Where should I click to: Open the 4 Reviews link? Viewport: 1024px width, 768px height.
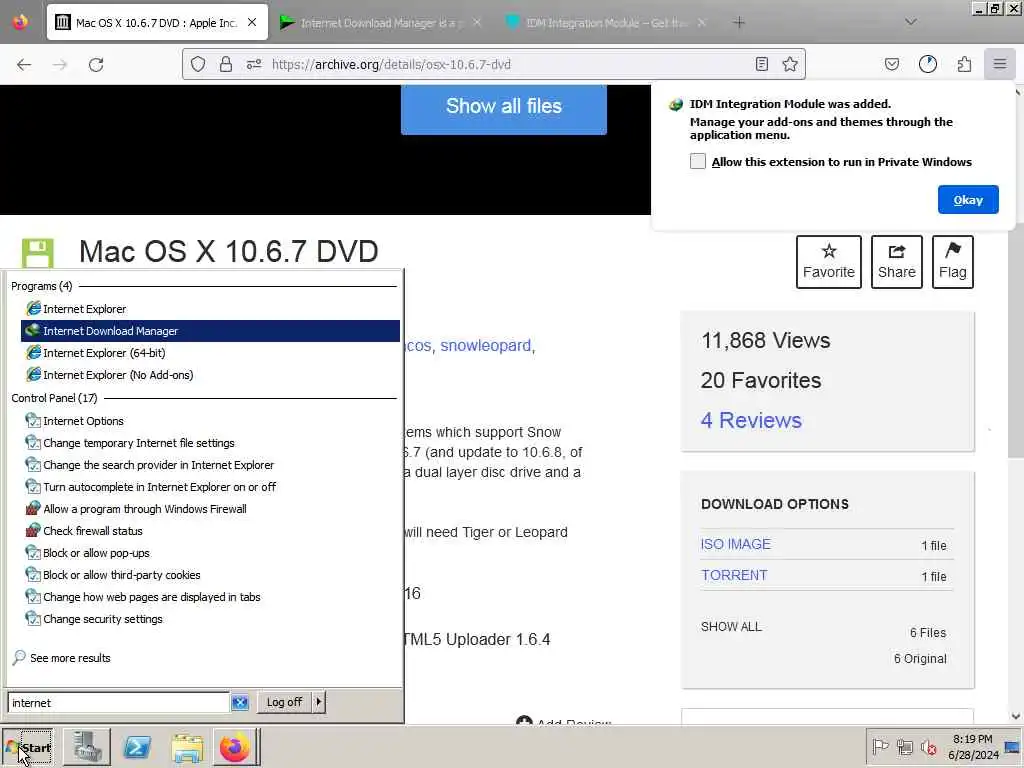(x=751, y=420)
